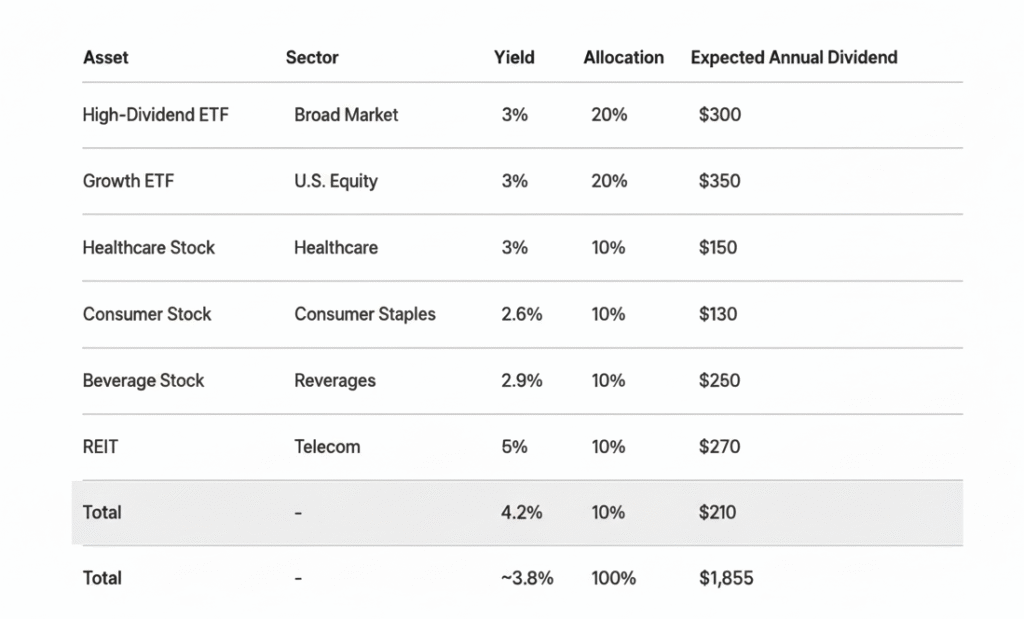Click the "$1,855" total dividend value

click(x=726, y=578)
